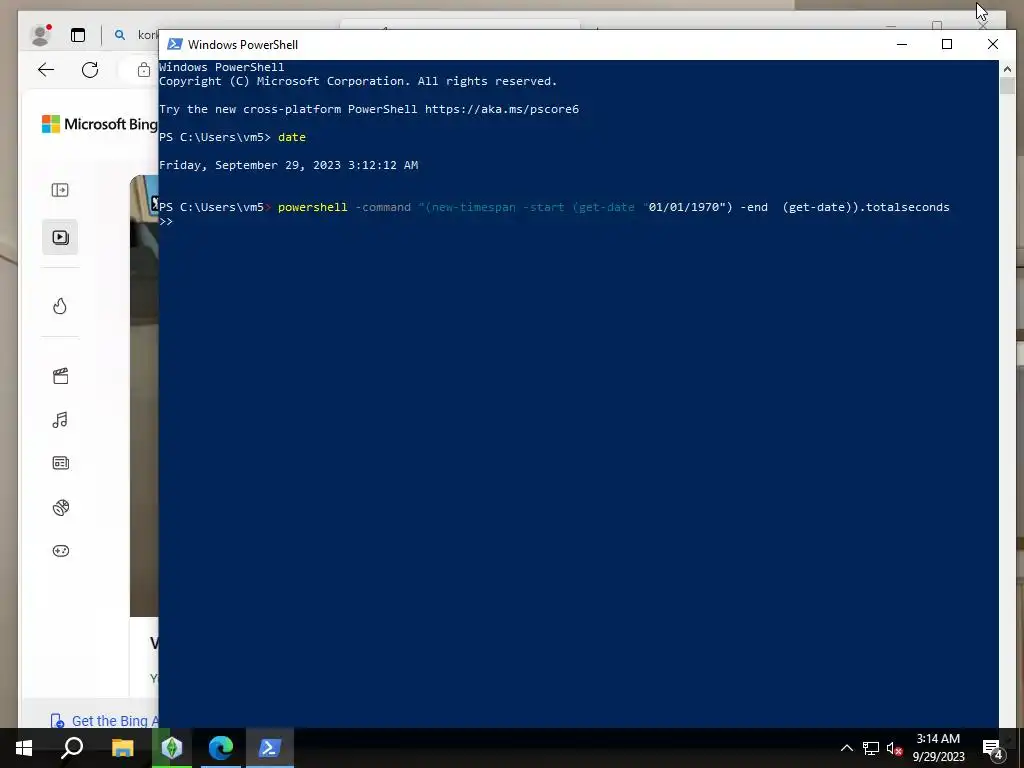
Task: Close the Windows PowerShell window
Action: [993, 44]
